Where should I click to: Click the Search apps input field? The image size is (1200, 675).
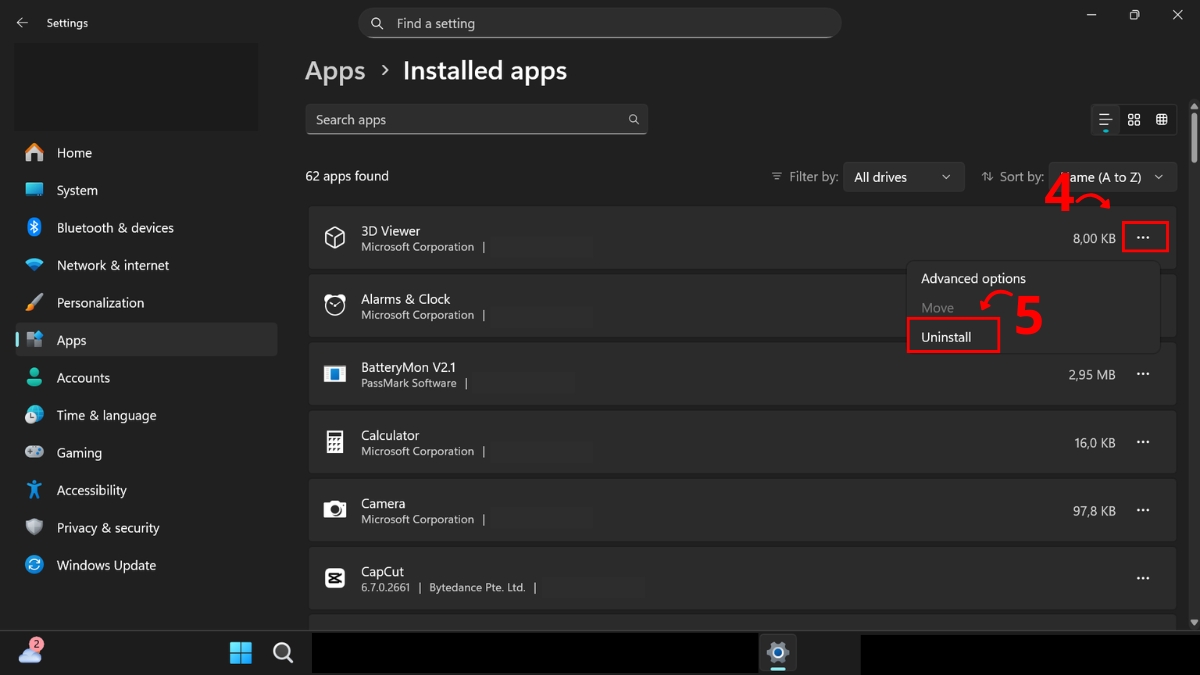[476, 119]
